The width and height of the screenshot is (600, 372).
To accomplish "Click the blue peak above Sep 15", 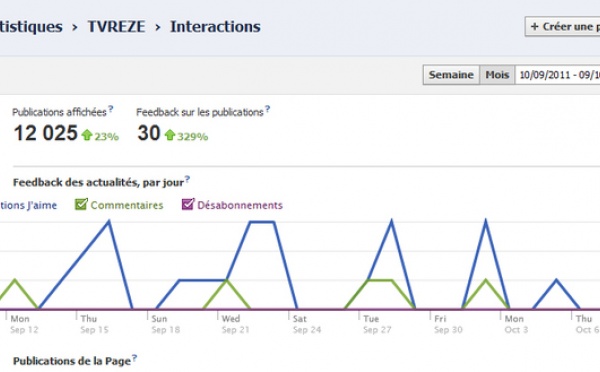I will pyautogui.click(x=109, y=221).
